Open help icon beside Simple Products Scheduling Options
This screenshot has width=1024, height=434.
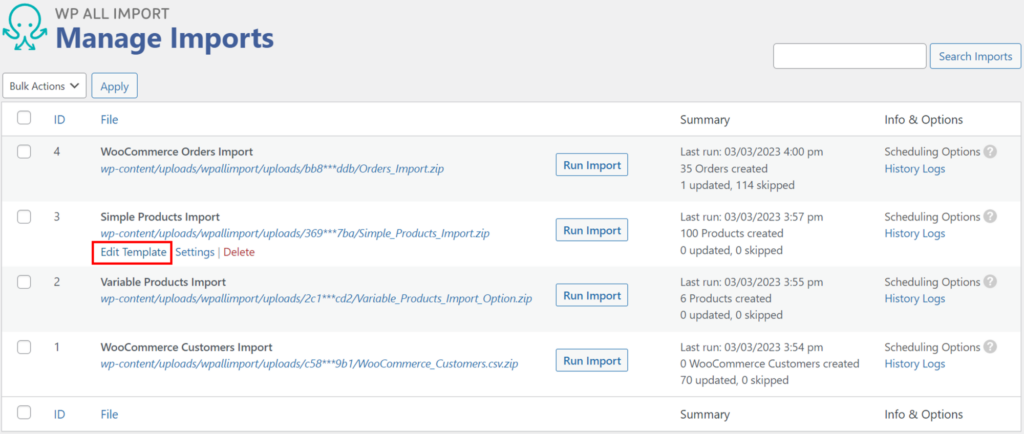coord(990,217)
